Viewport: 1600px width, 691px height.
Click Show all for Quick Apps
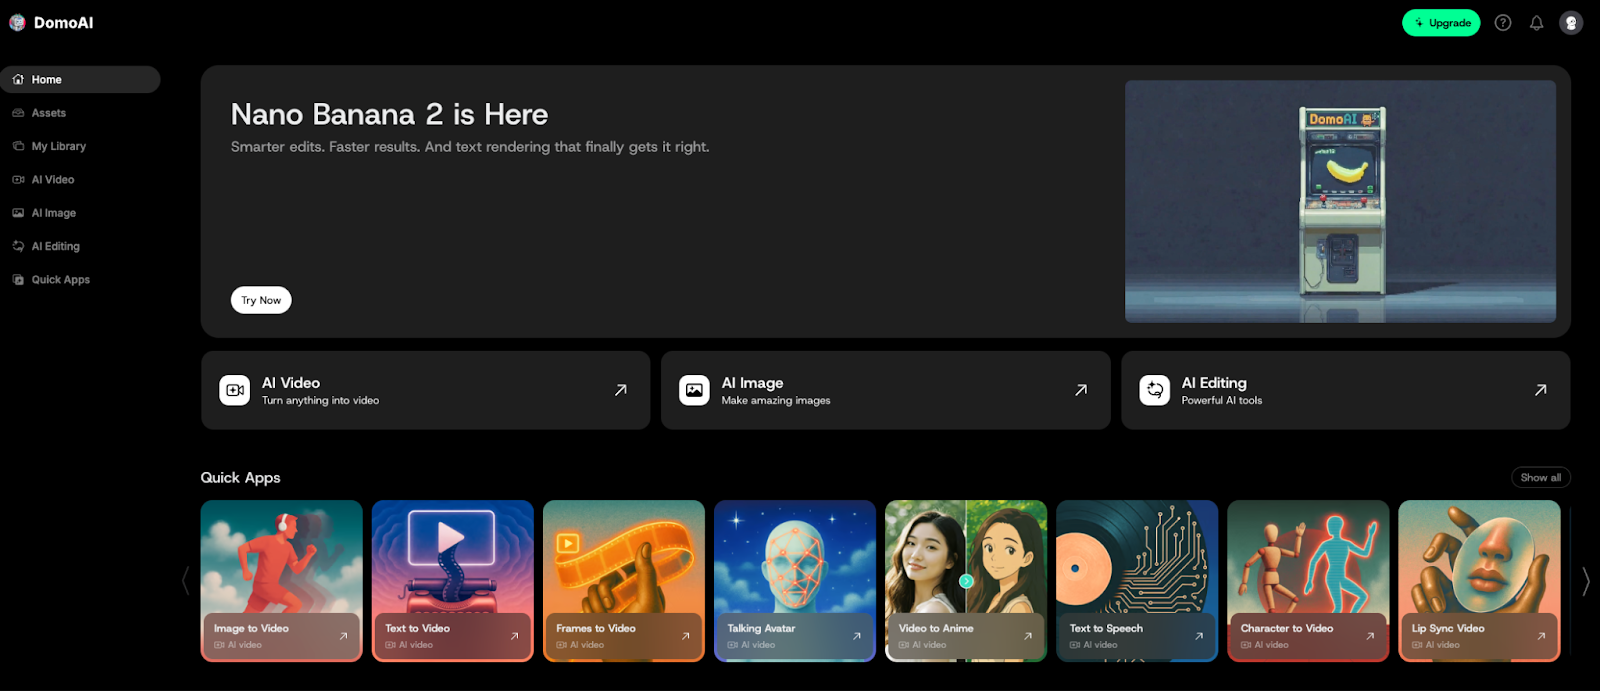pyautogui.click(x=1541, y=478)
